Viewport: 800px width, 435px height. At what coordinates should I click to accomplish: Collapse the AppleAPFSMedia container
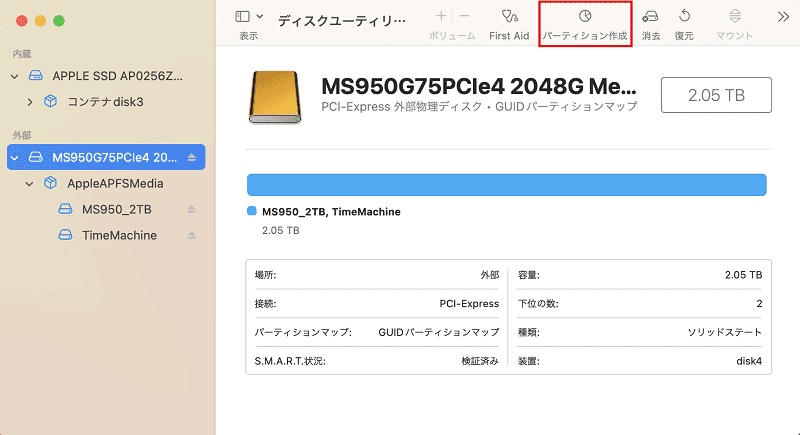tap(29, 184)
